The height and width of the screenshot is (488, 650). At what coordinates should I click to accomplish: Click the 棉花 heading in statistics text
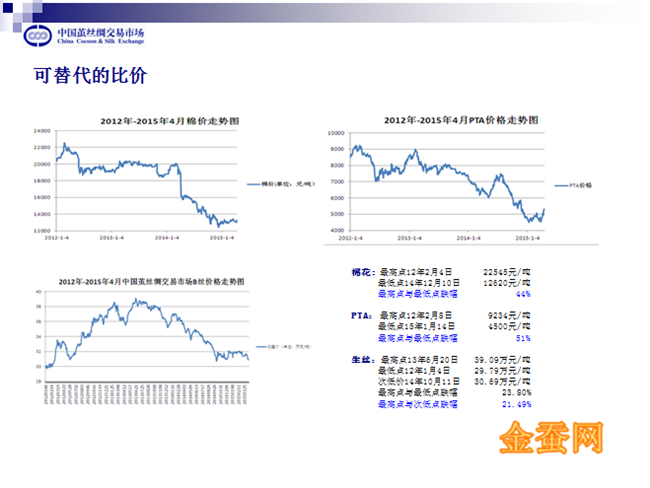pyautogui.click(x=362, y=271)
